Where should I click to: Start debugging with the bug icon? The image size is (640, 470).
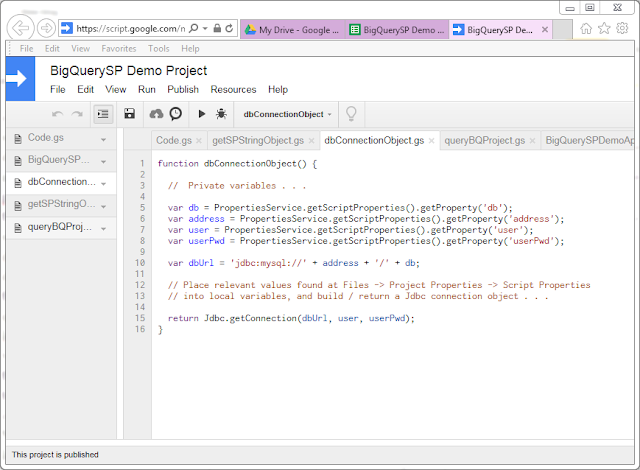(x=221, y=114)
